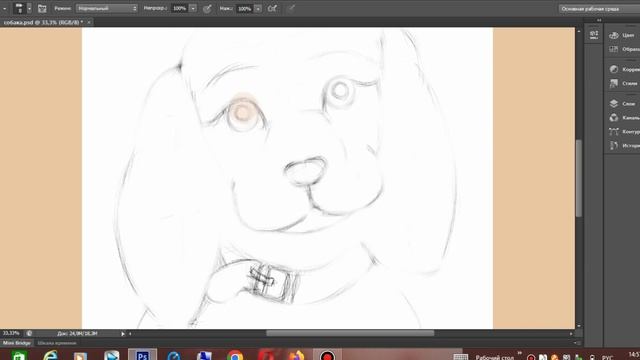This screenshot has width=640, height=360.
Task: Open the Paths (Контуры) panel
Action: point(624,131)
